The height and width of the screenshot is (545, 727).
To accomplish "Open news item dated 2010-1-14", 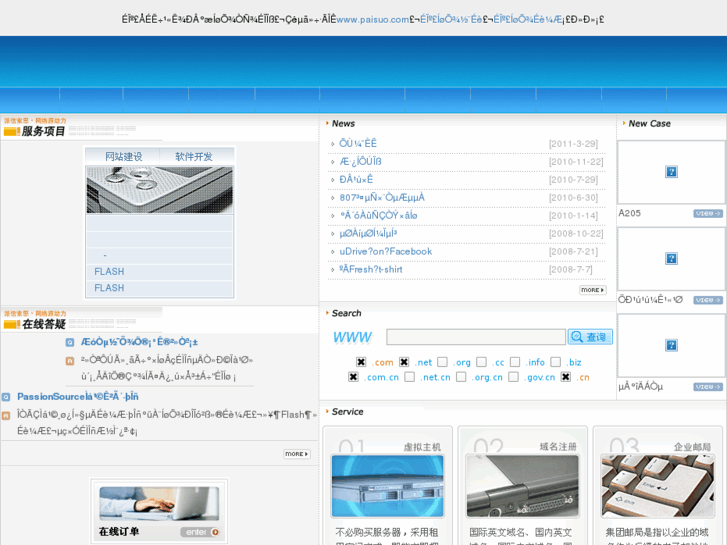I will (x=378, y=215).
